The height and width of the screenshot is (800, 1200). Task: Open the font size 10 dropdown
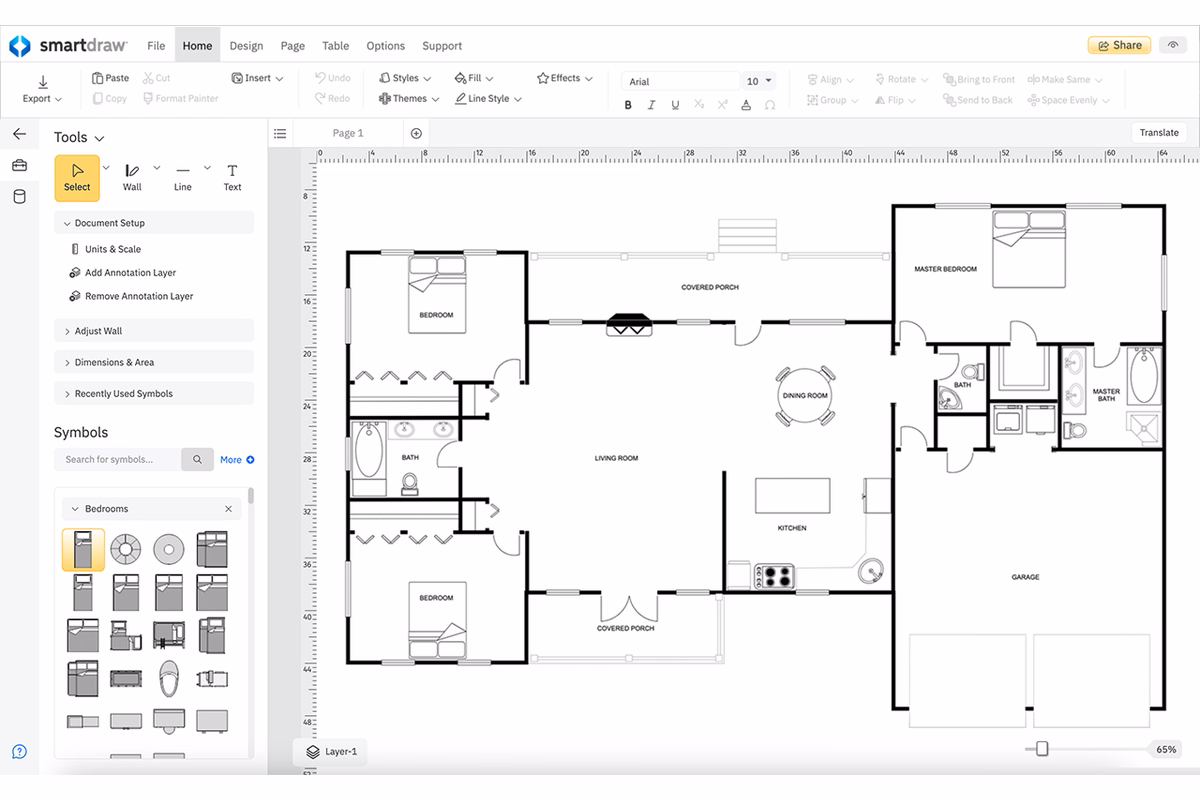(x=759, y=81)
